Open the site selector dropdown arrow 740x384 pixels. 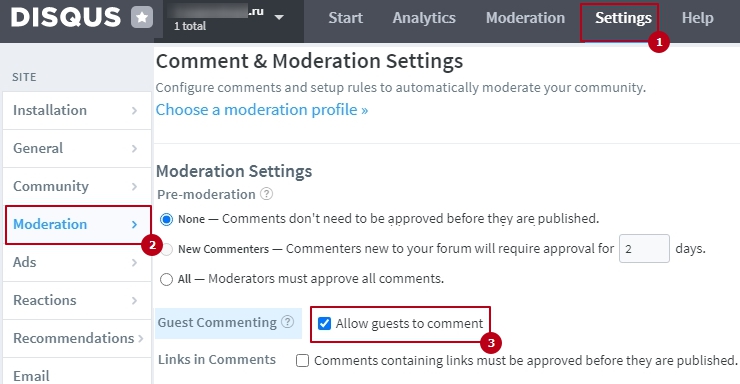279,17
